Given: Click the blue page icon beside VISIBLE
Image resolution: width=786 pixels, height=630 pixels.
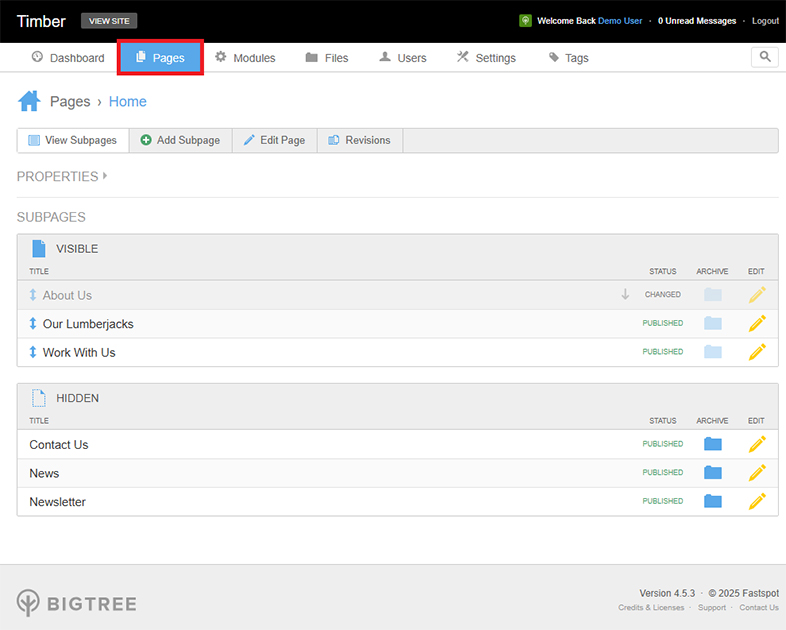Looking at the screenshot, I should click(39, 249).
